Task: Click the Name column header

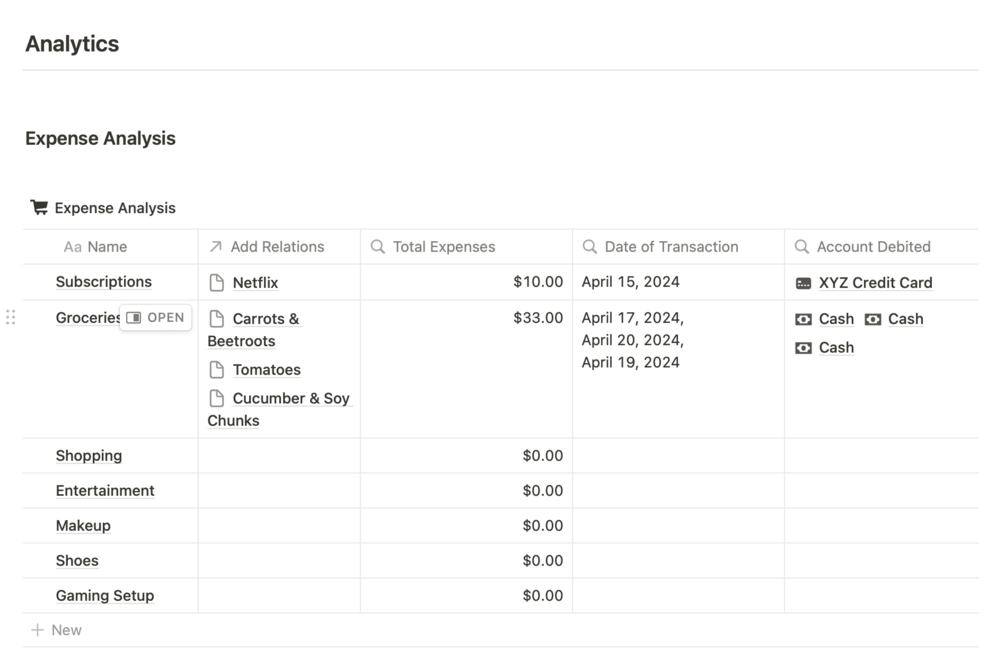Action: tap(106, 247)
